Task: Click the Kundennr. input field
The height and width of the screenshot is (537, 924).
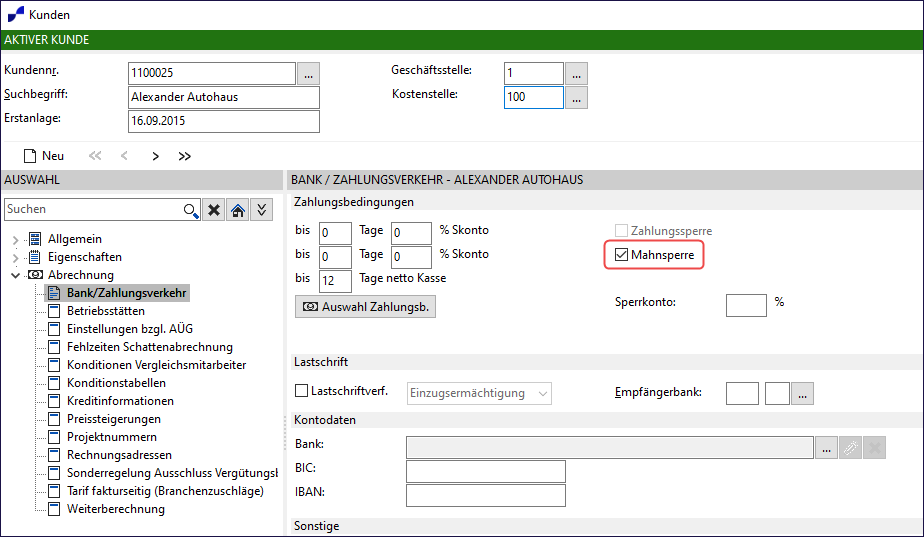Action: click(x=212, y=74)
